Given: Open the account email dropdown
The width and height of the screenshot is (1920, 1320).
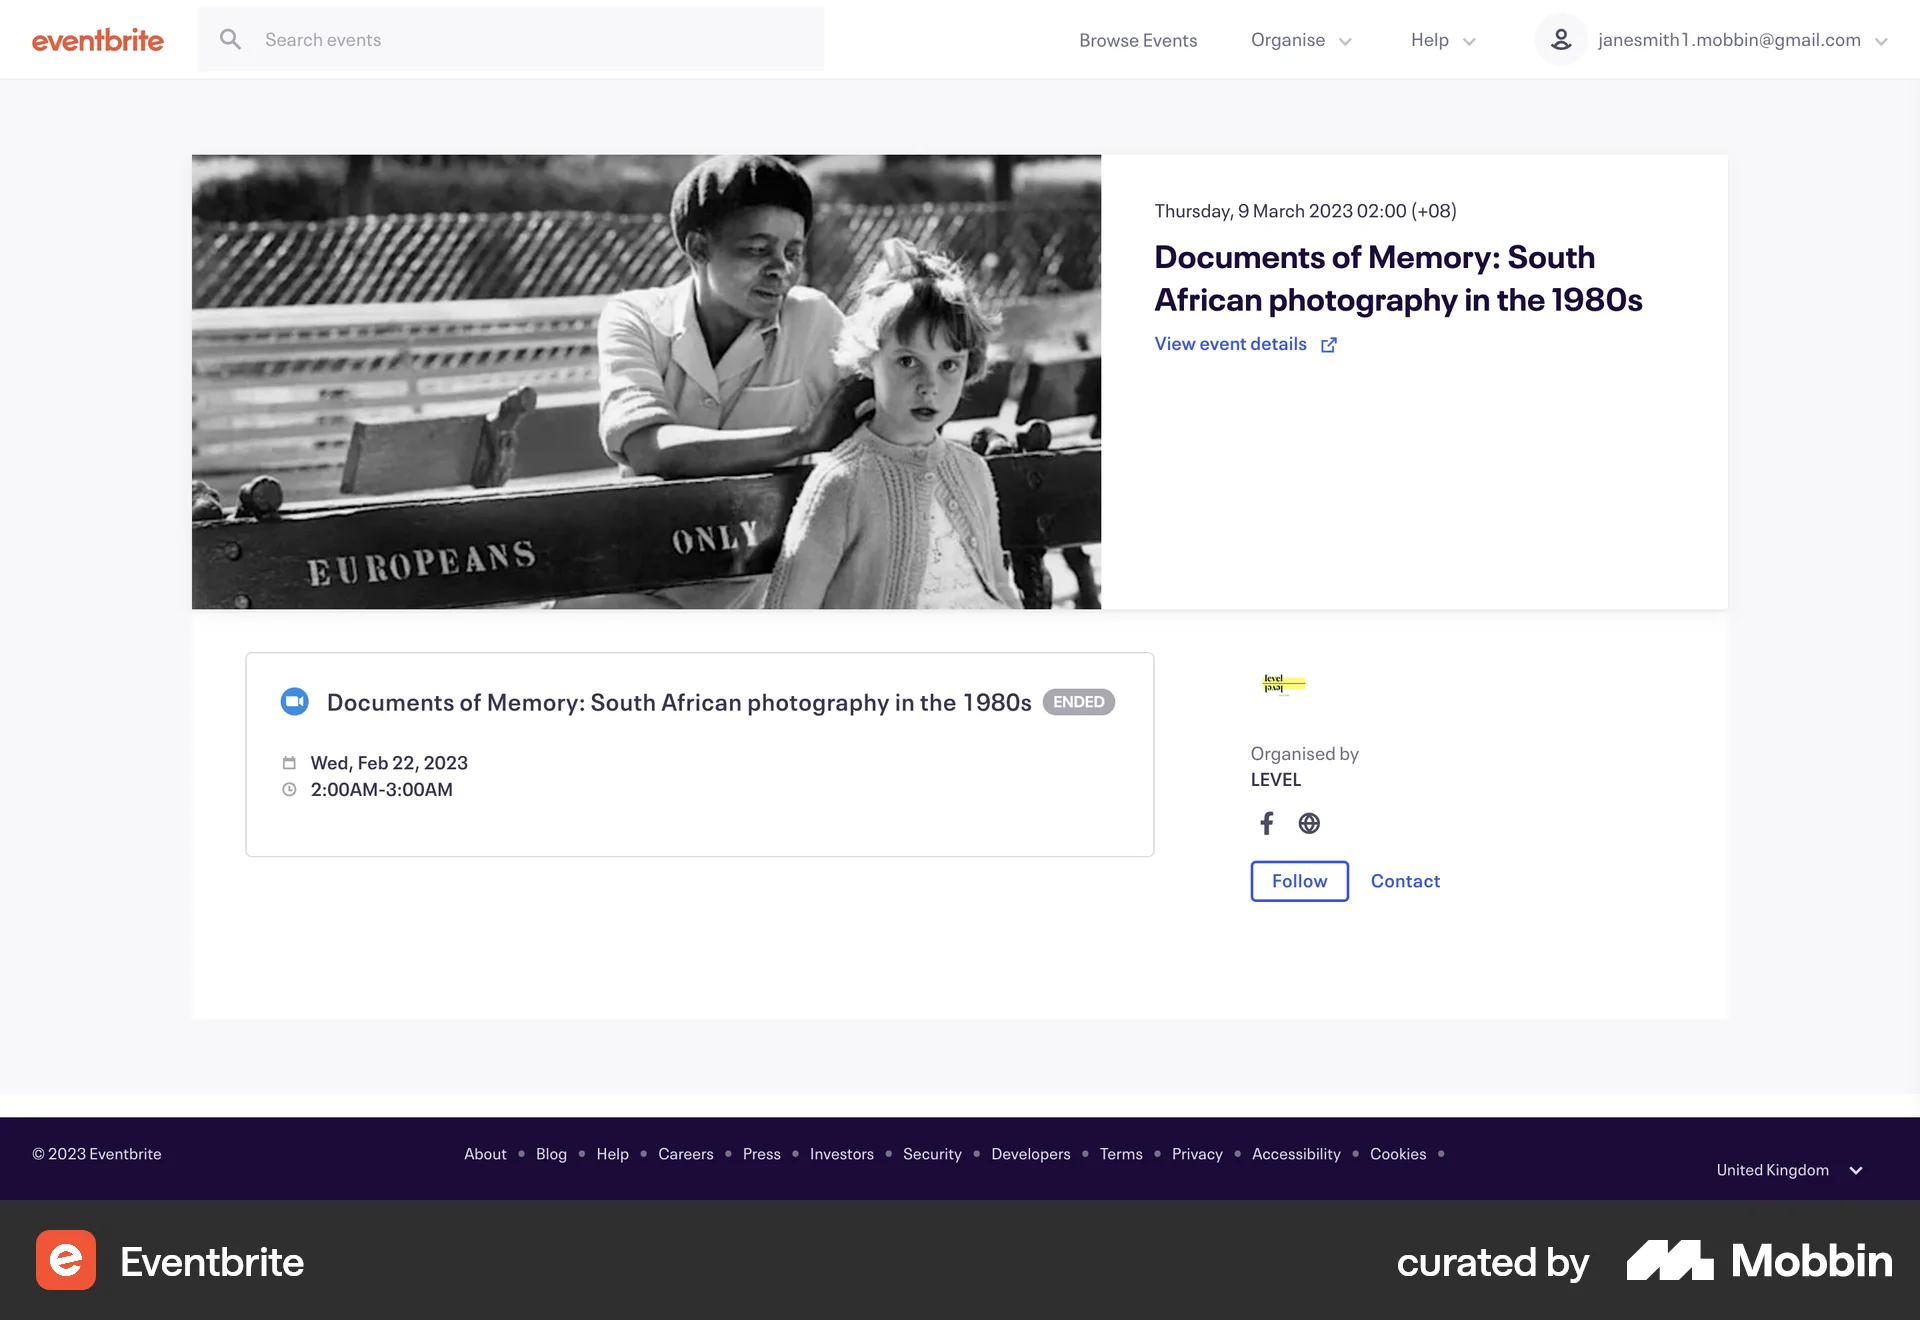Looking at the screenshot, I should click(1741, 40).
